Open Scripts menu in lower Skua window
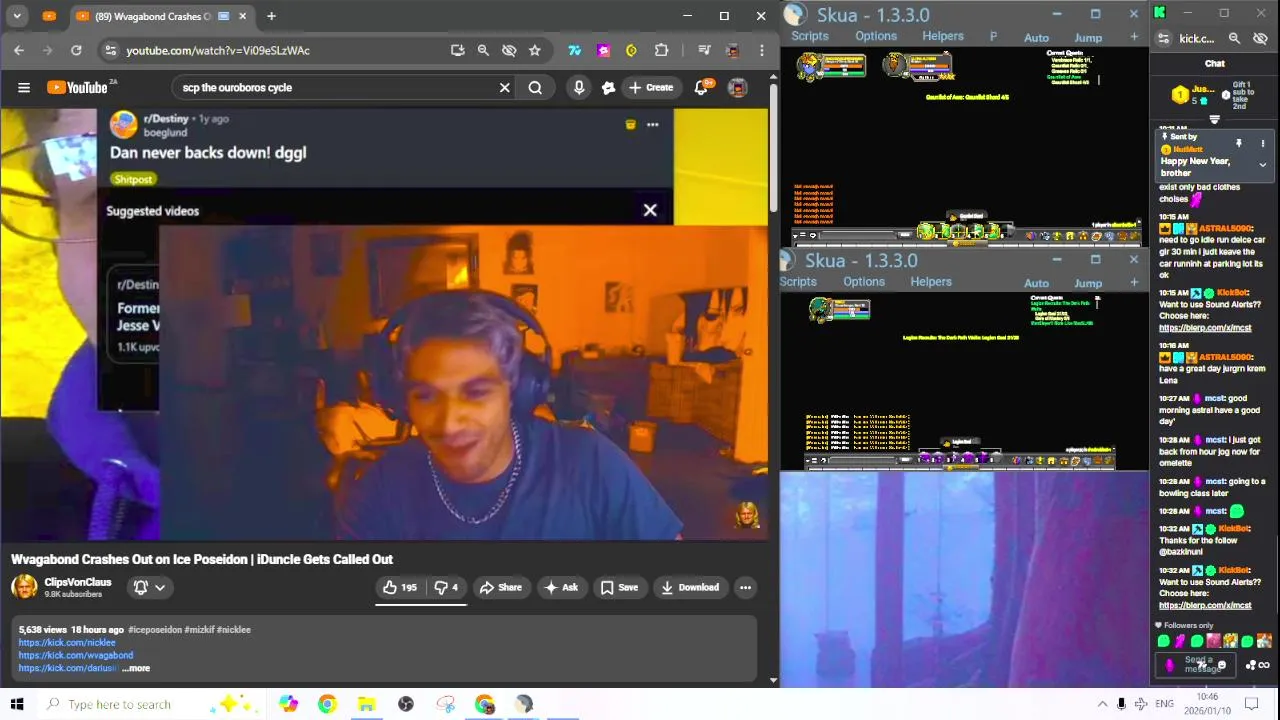The width and height of the screenshot is (1280, 720). tap(798, 282)
